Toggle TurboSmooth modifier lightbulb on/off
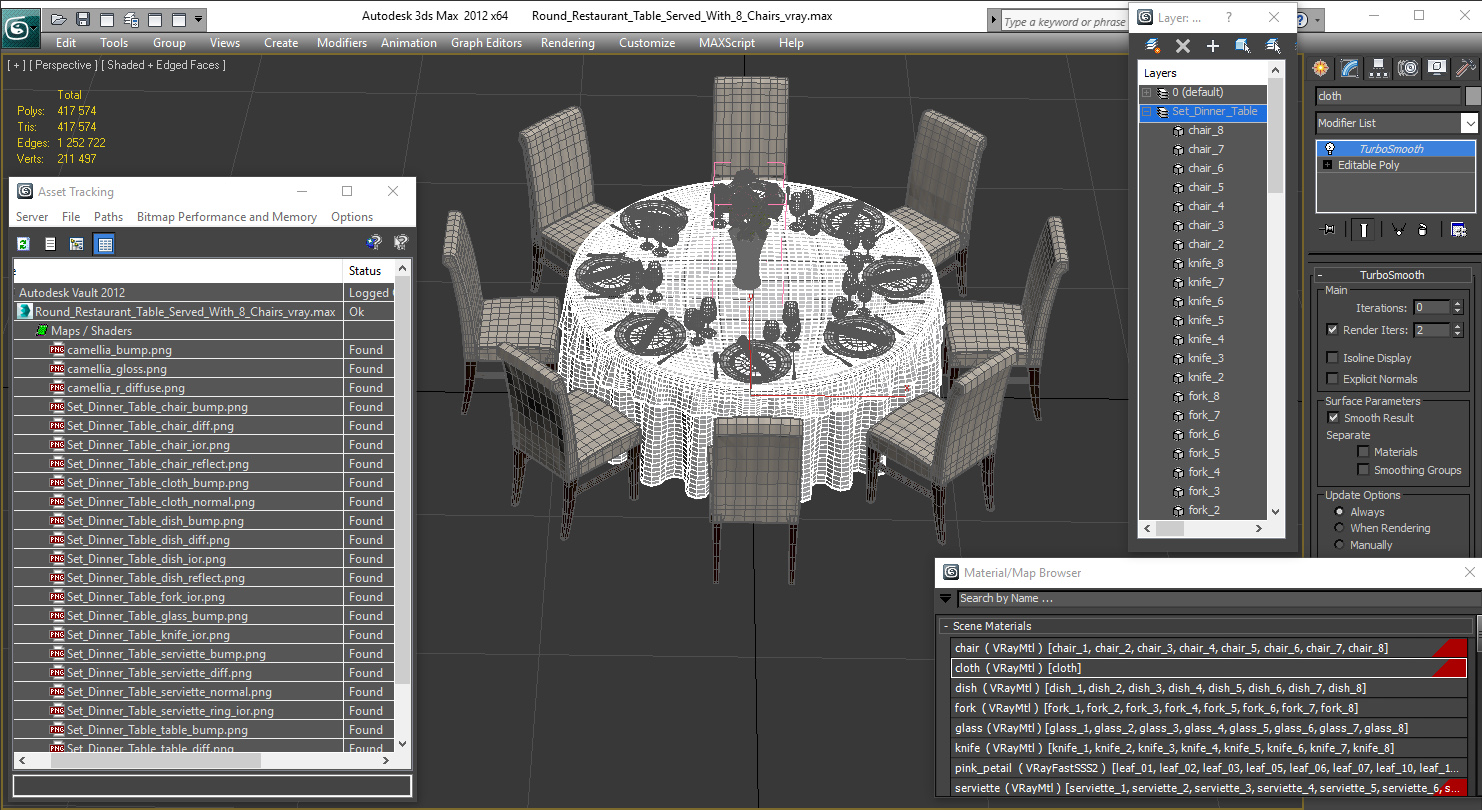Viewport: 1482px width, 810px height. tap(1330, 149)
